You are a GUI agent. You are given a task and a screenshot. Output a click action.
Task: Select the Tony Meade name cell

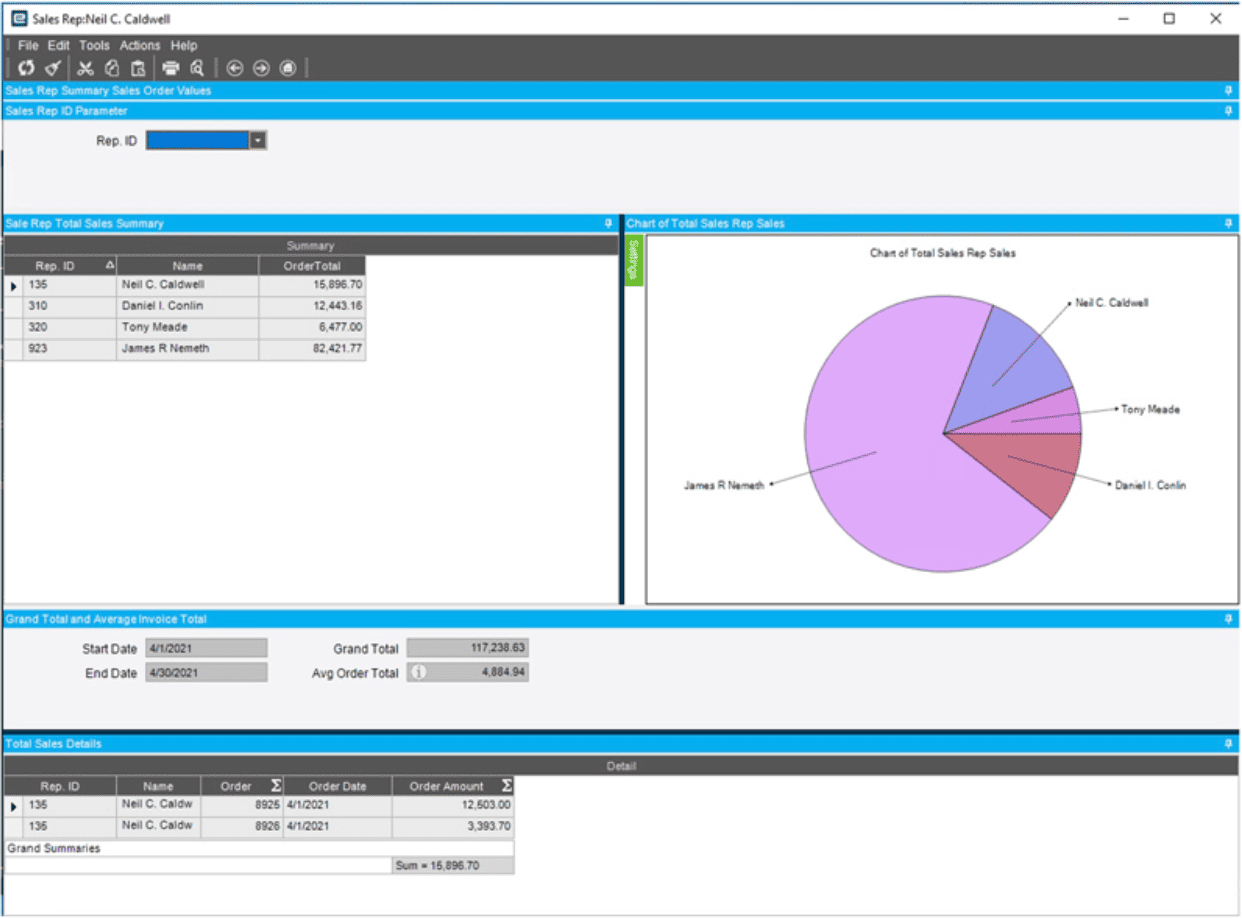click(187, 327)
